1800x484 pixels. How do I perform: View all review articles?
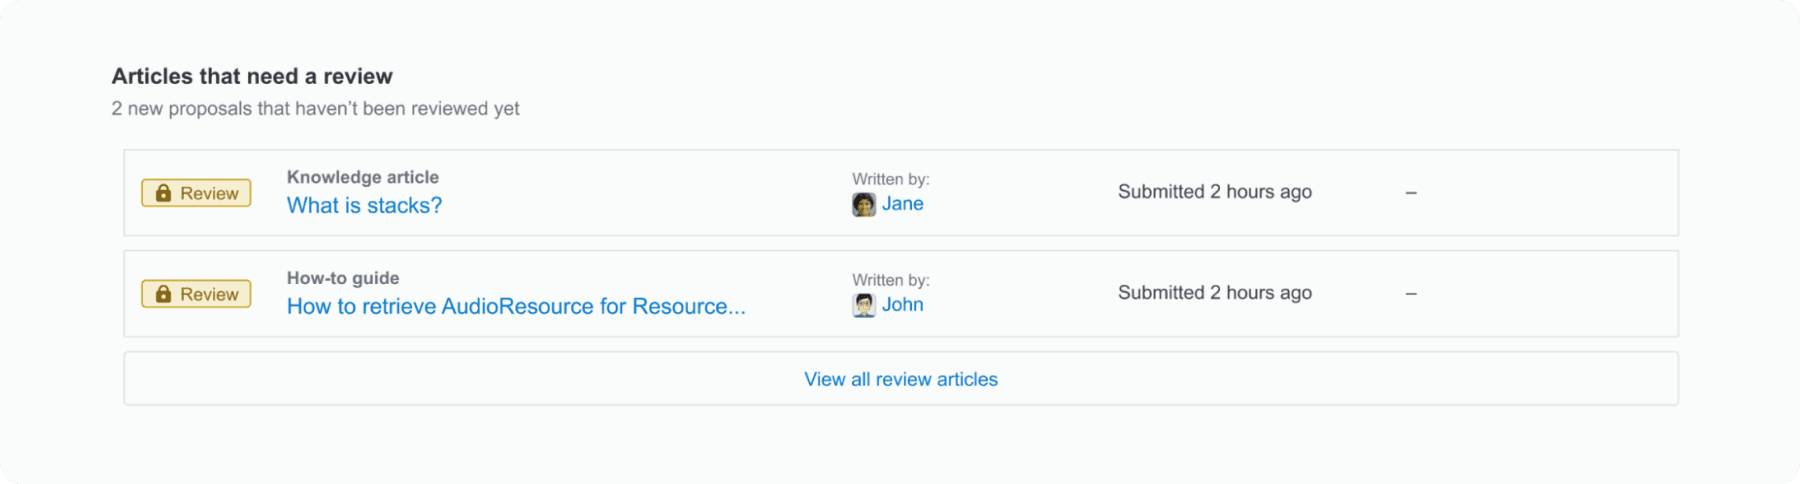click(x=901, y=379)
